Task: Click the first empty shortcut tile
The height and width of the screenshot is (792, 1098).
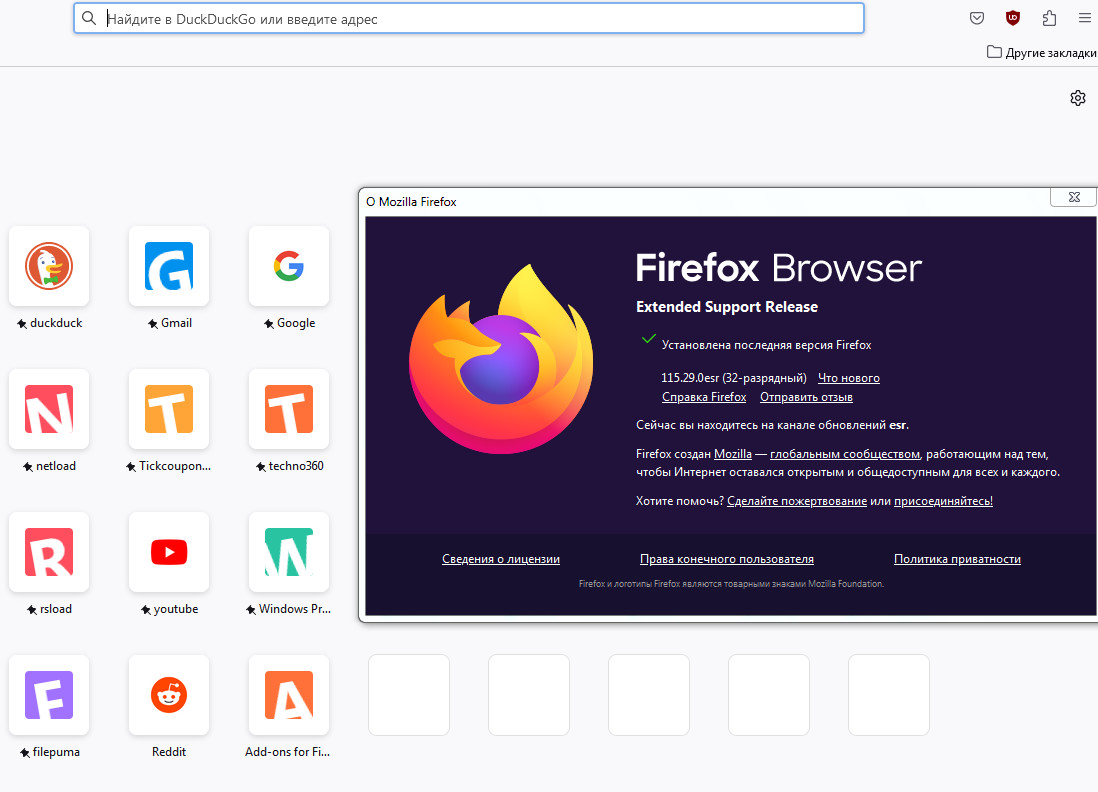Action: [x=409, y=695]
